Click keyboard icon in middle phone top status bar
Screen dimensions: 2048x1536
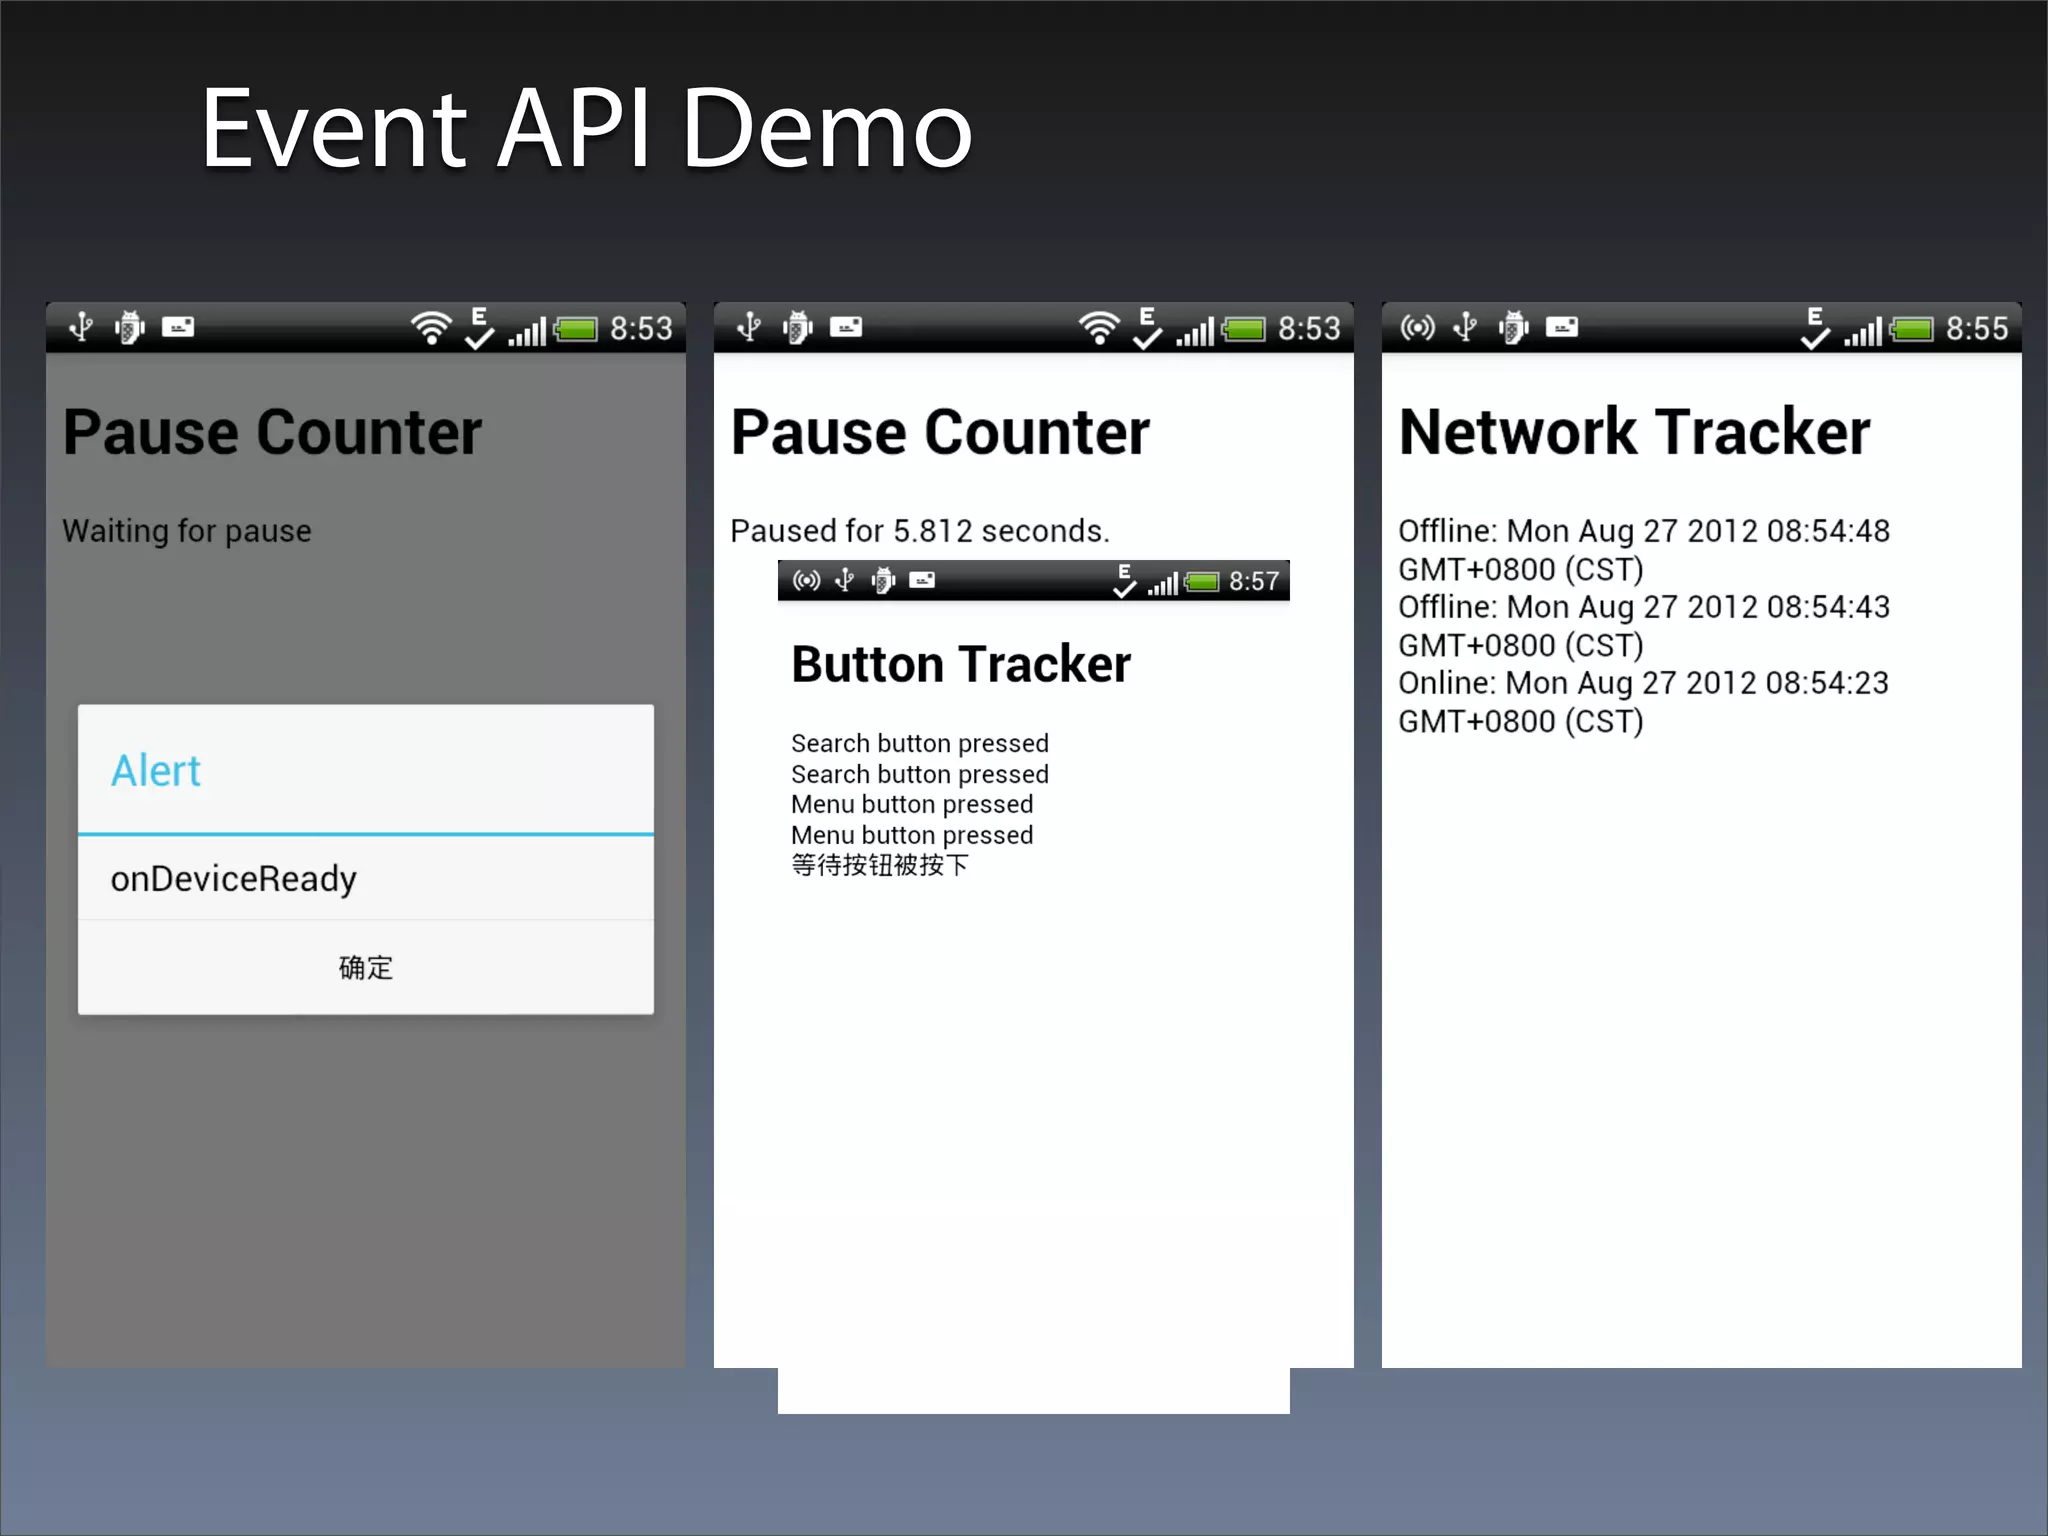846,326
